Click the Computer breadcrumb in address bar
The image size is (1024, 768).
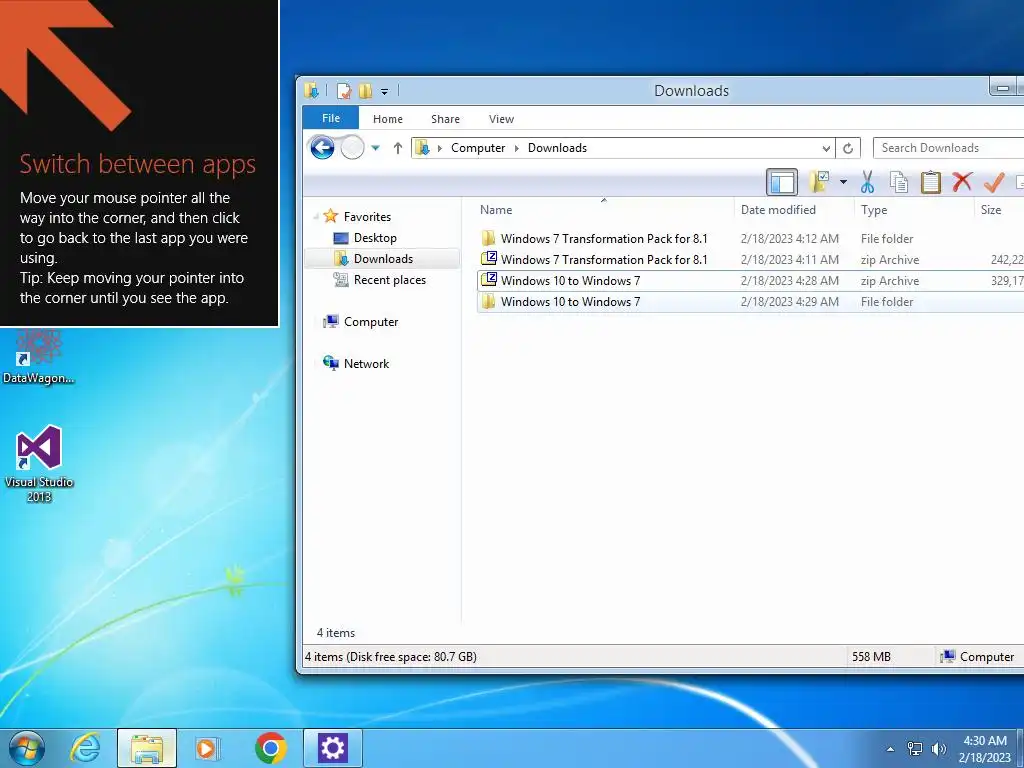[x=478, y=148]
